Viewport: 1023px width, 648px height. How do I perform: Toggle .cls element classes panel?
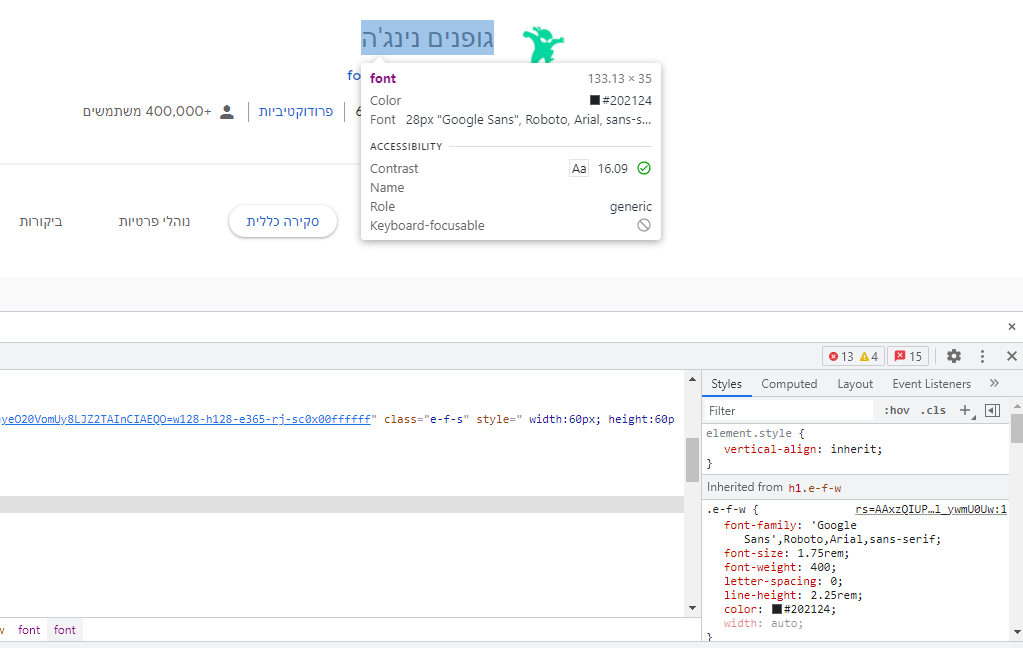933,410
